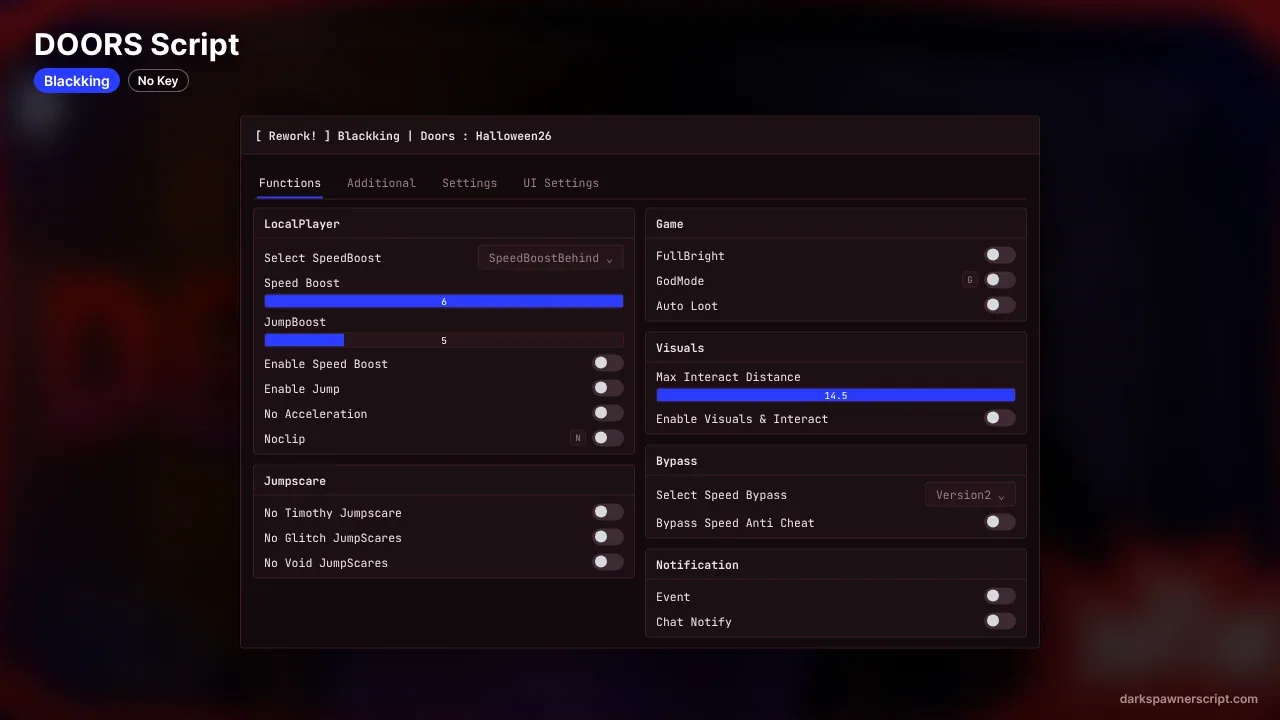
Task: Click the Notification section header
Action: pos(697,565)
